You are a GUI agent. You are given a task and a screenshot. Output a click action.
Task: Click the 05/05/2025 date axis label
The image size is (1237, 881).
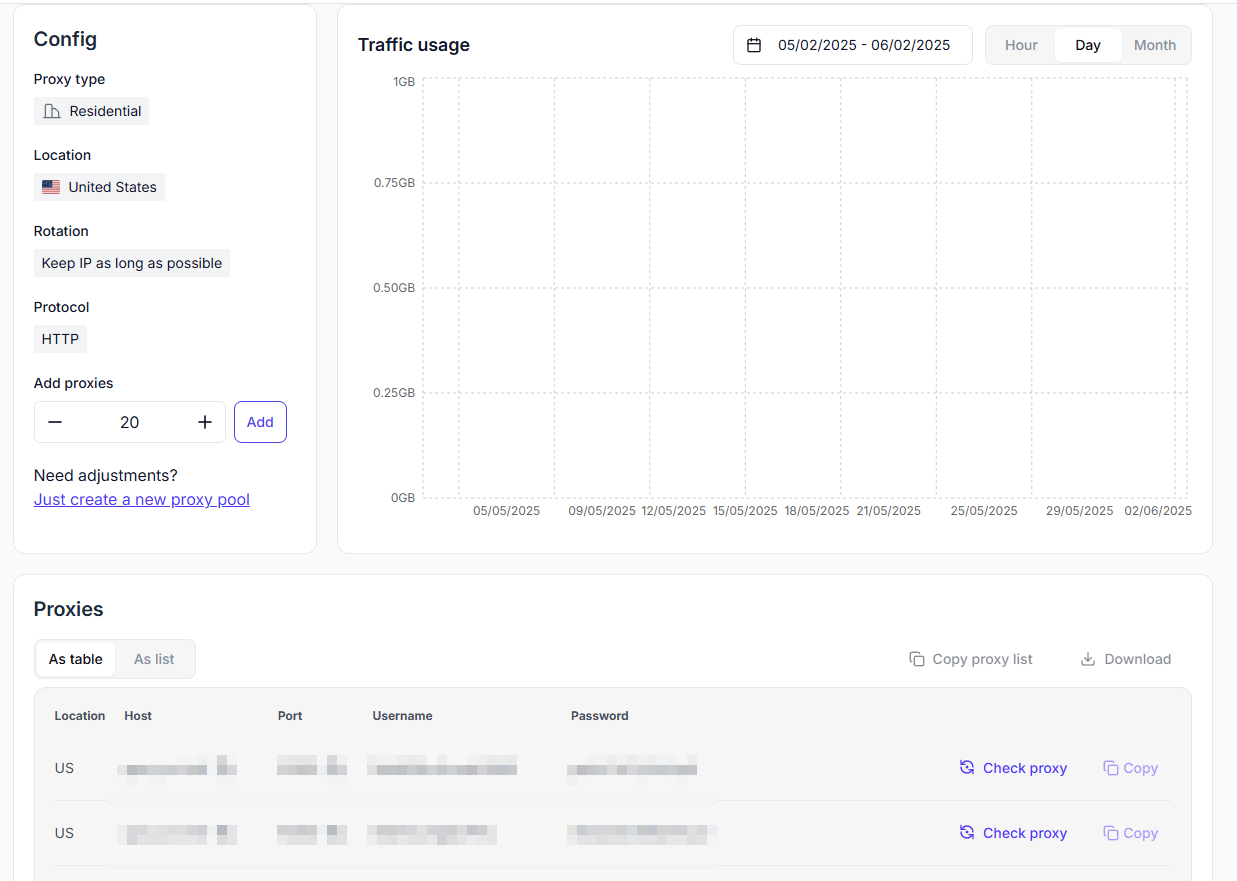point(506,511)
